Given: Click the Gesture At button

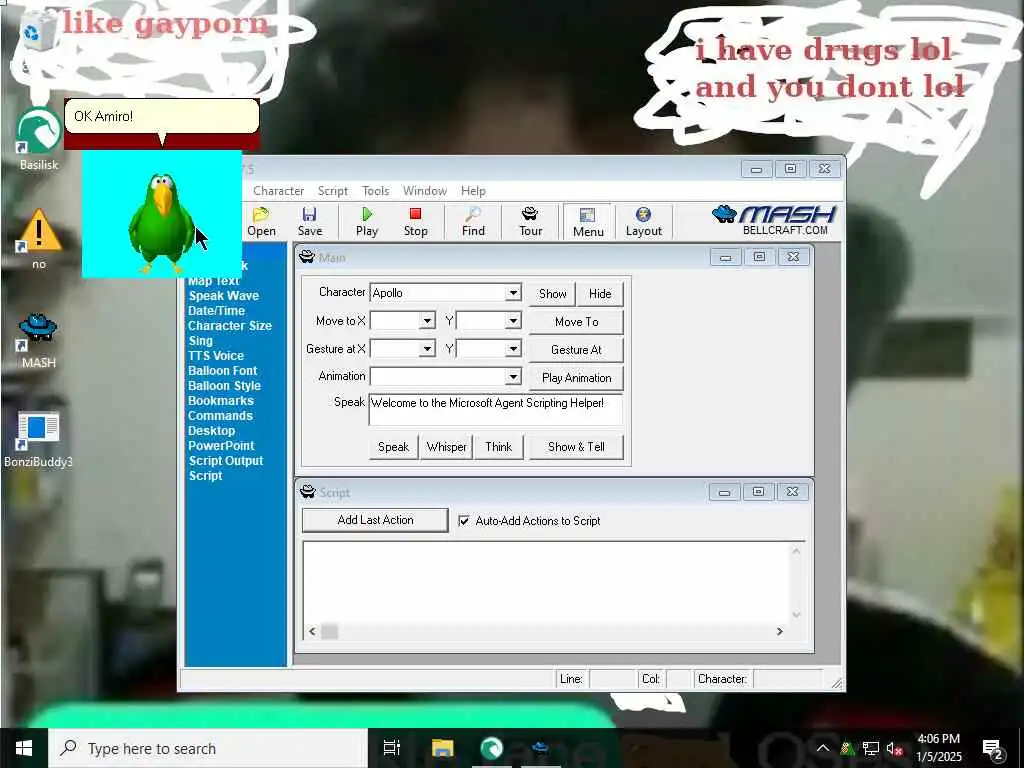Looking at the screenshot, I should tap(576, 350).
